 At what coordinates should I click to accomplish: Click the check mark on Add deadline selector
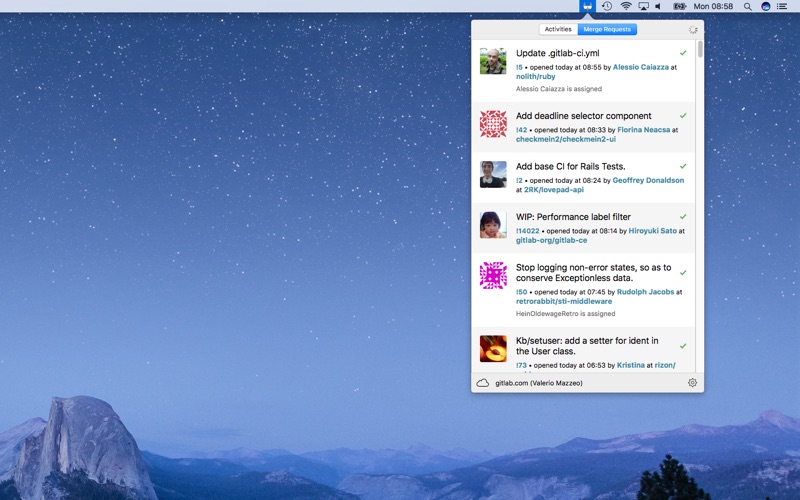(x=683, y=116)
